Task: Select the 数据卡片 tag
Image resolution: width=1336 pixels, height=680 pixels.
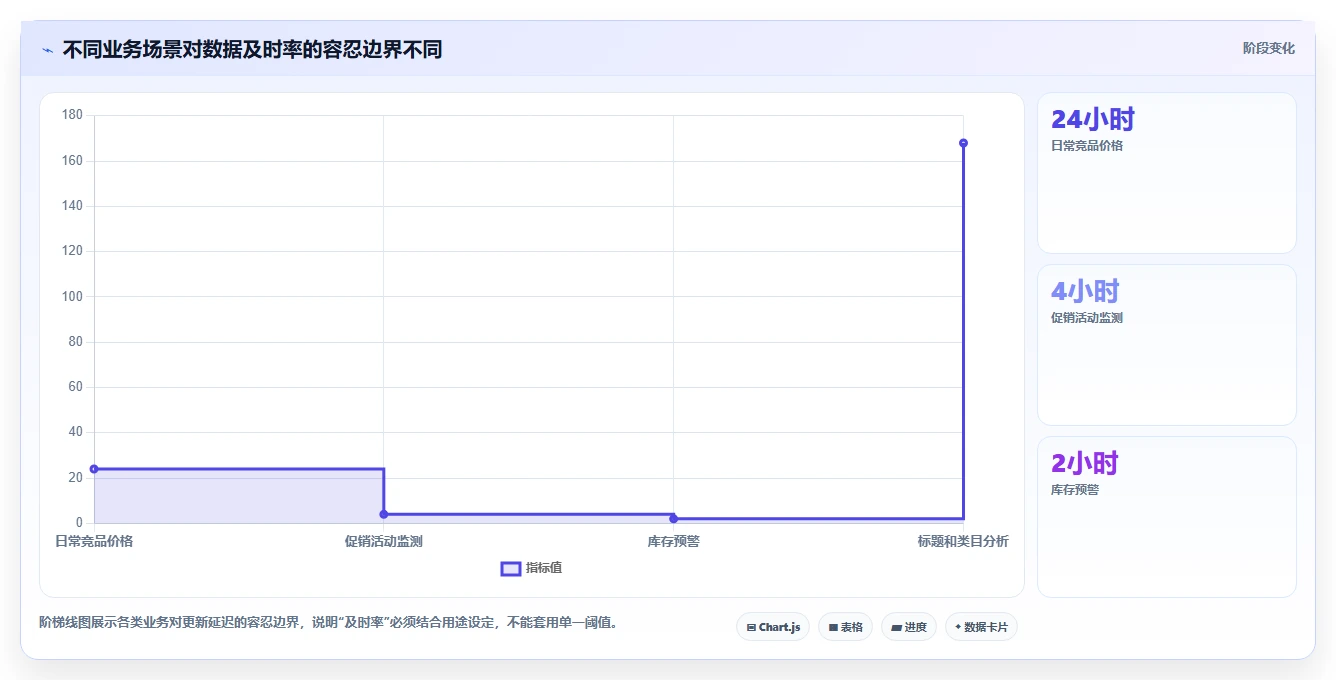Action: [x=981, y=627]
